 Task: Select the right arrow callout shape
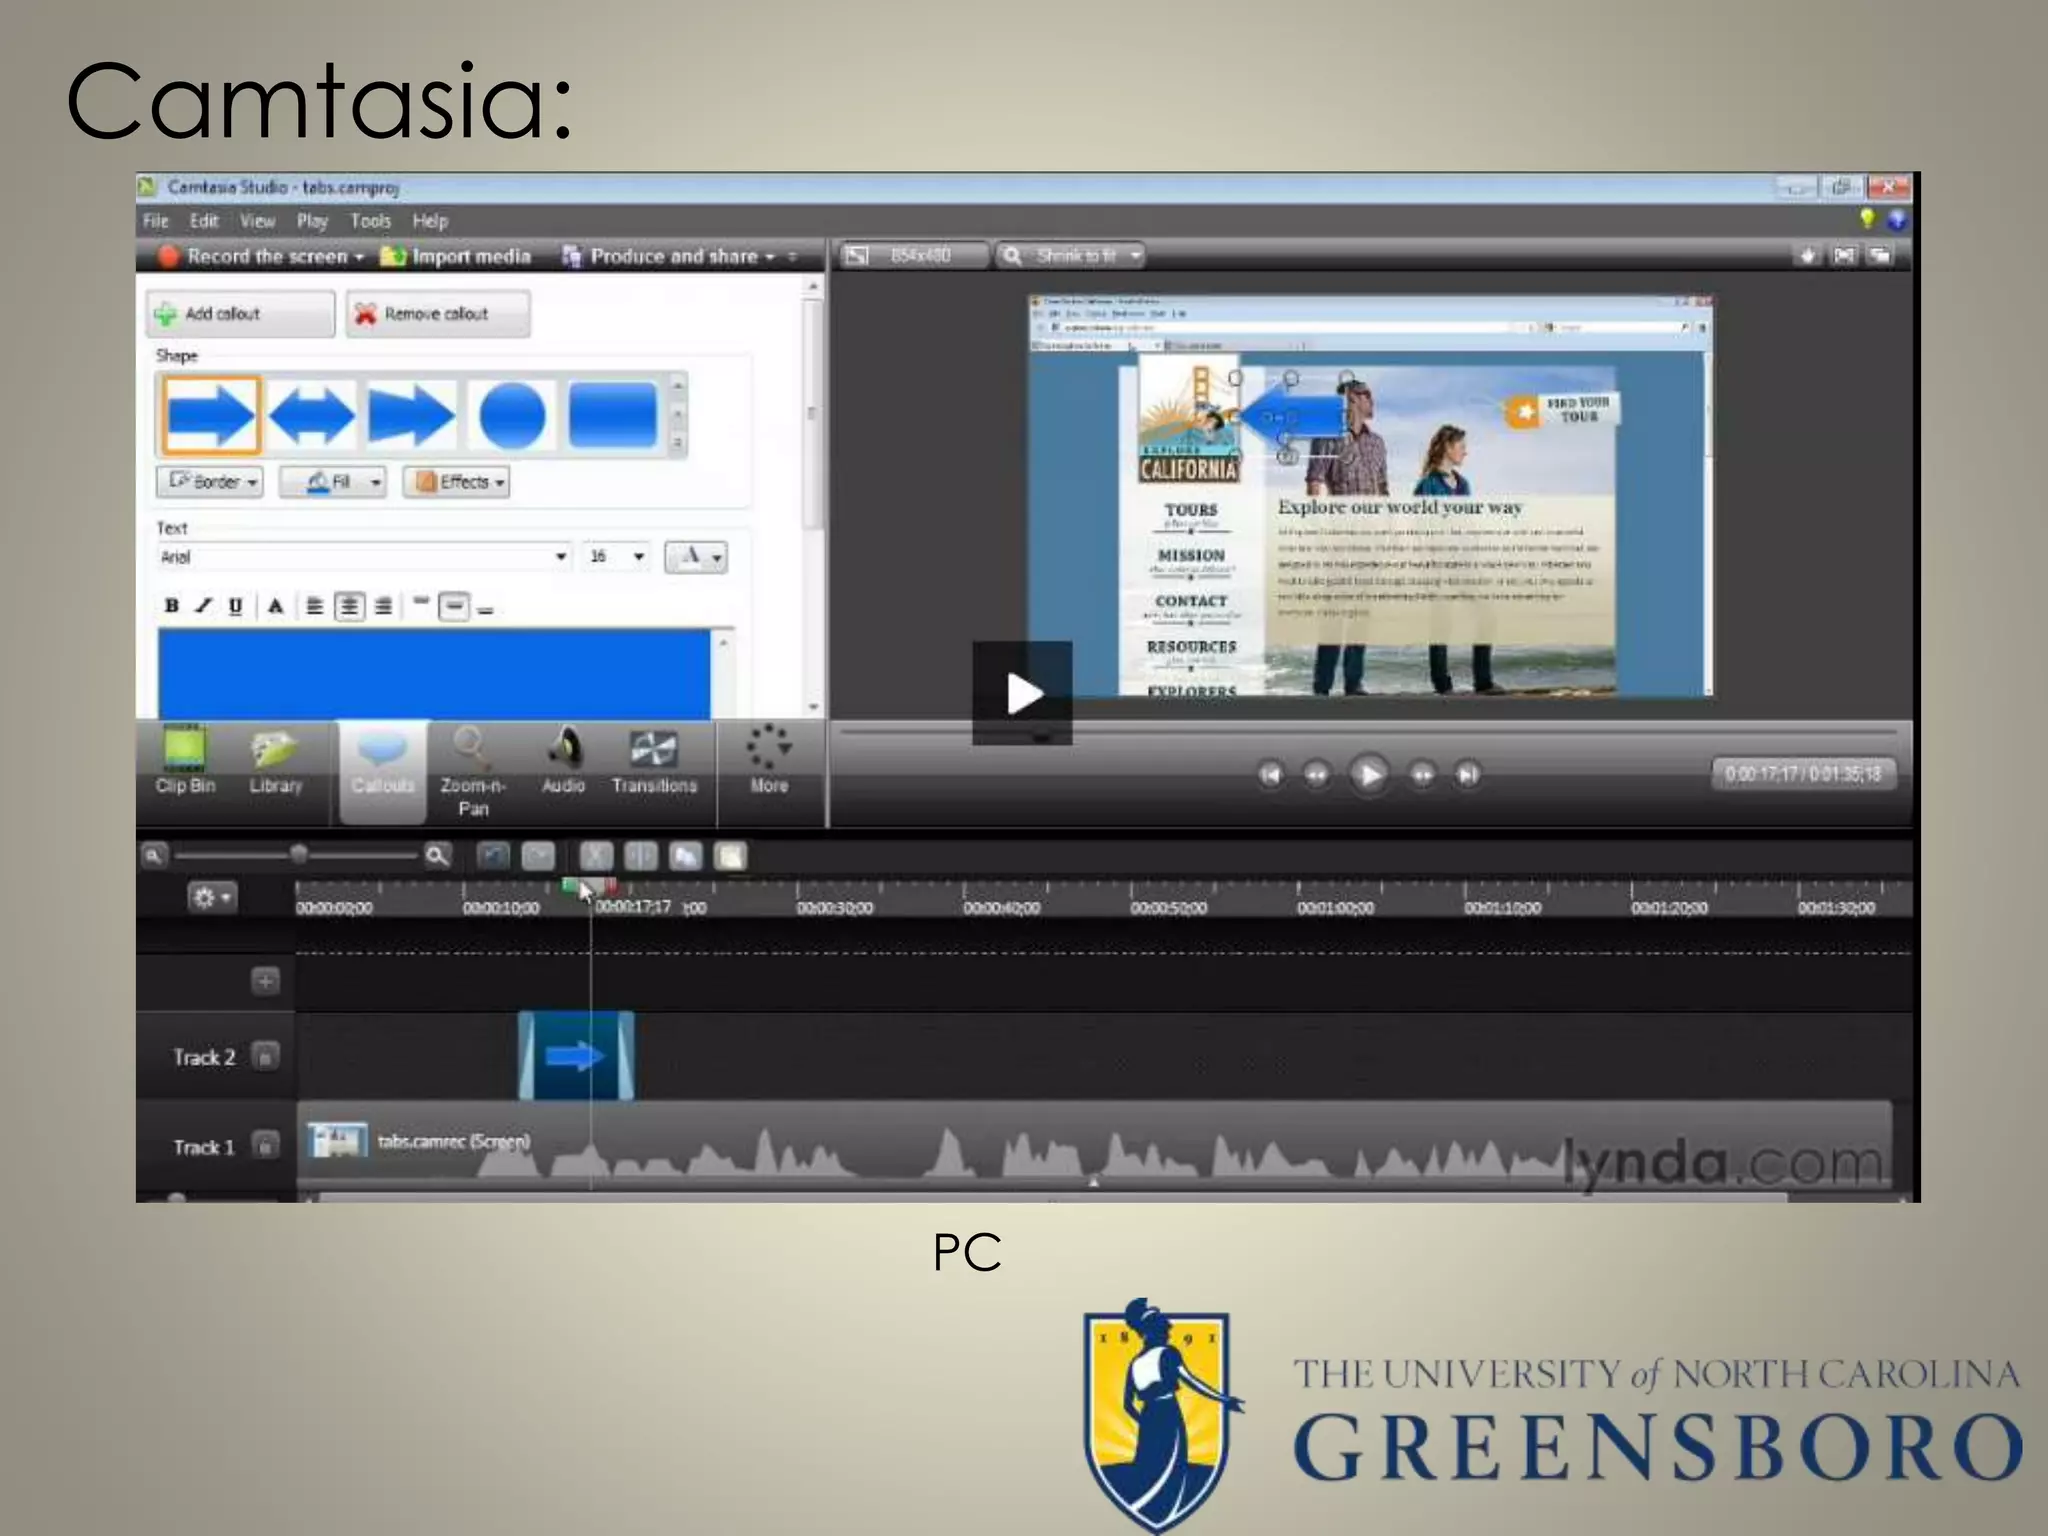(x=209, y=415)
